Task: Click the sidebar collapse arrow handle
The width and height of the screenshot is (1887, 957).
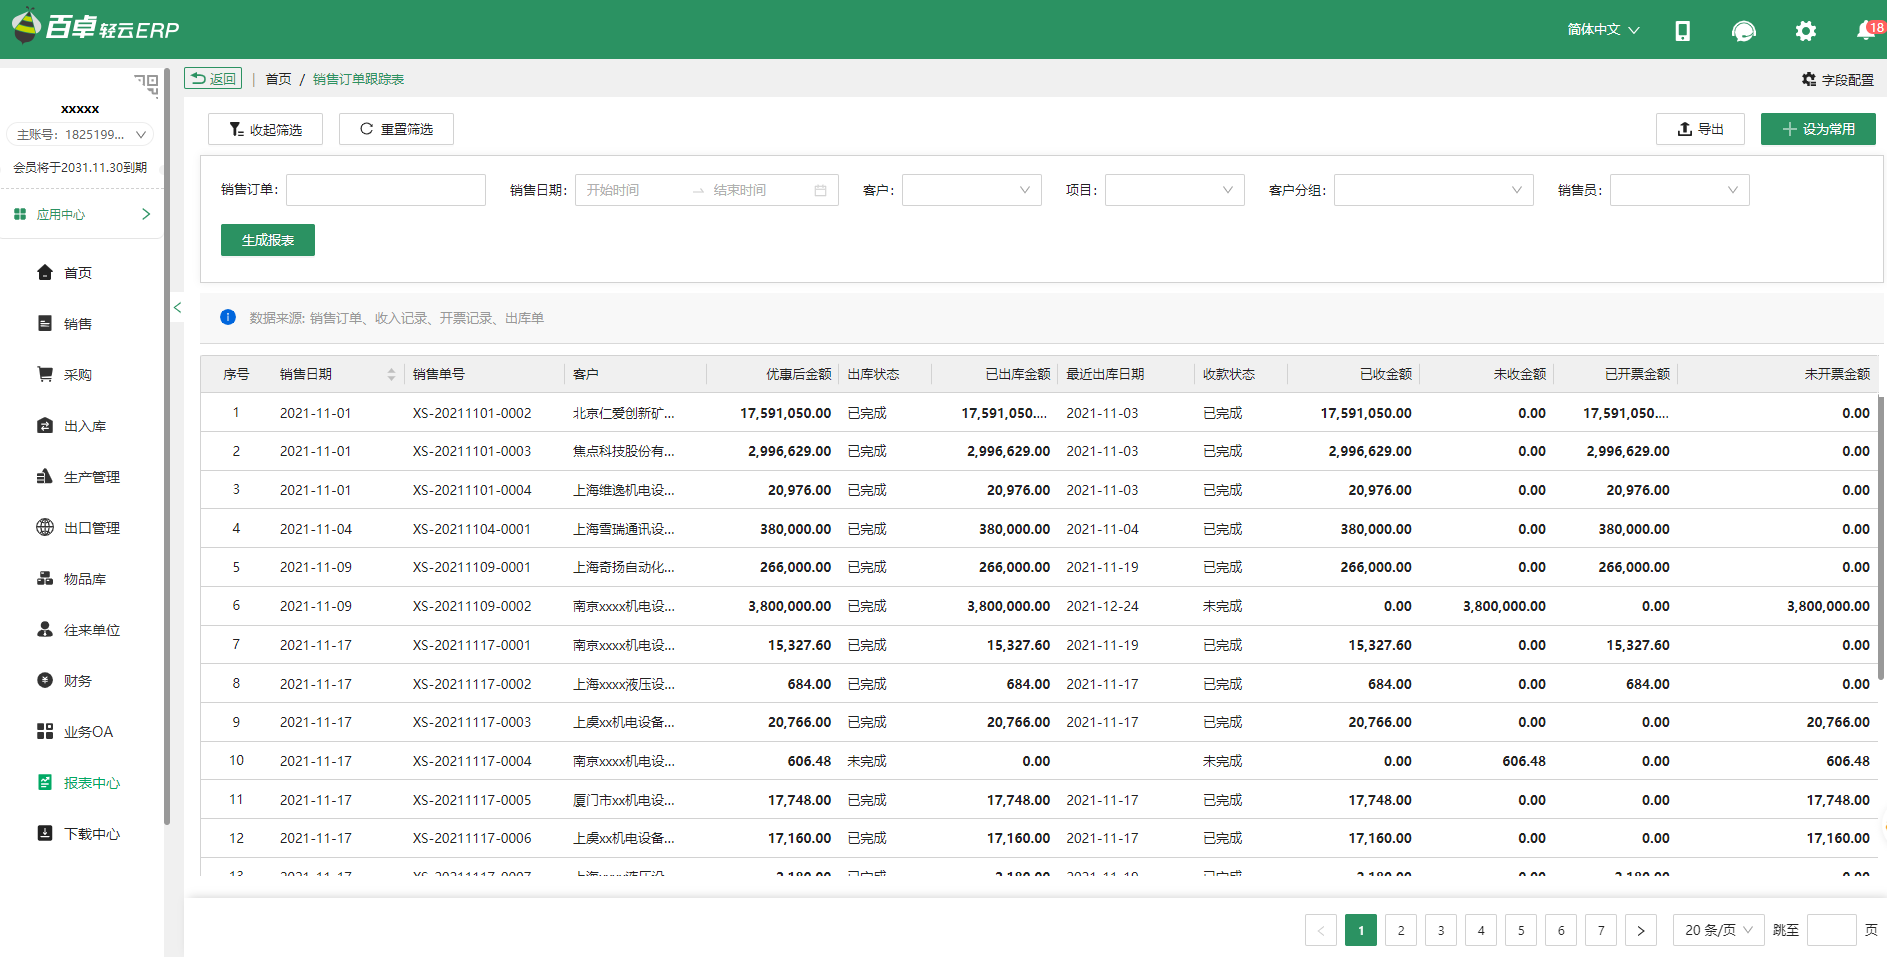Action: coord(177,308)
